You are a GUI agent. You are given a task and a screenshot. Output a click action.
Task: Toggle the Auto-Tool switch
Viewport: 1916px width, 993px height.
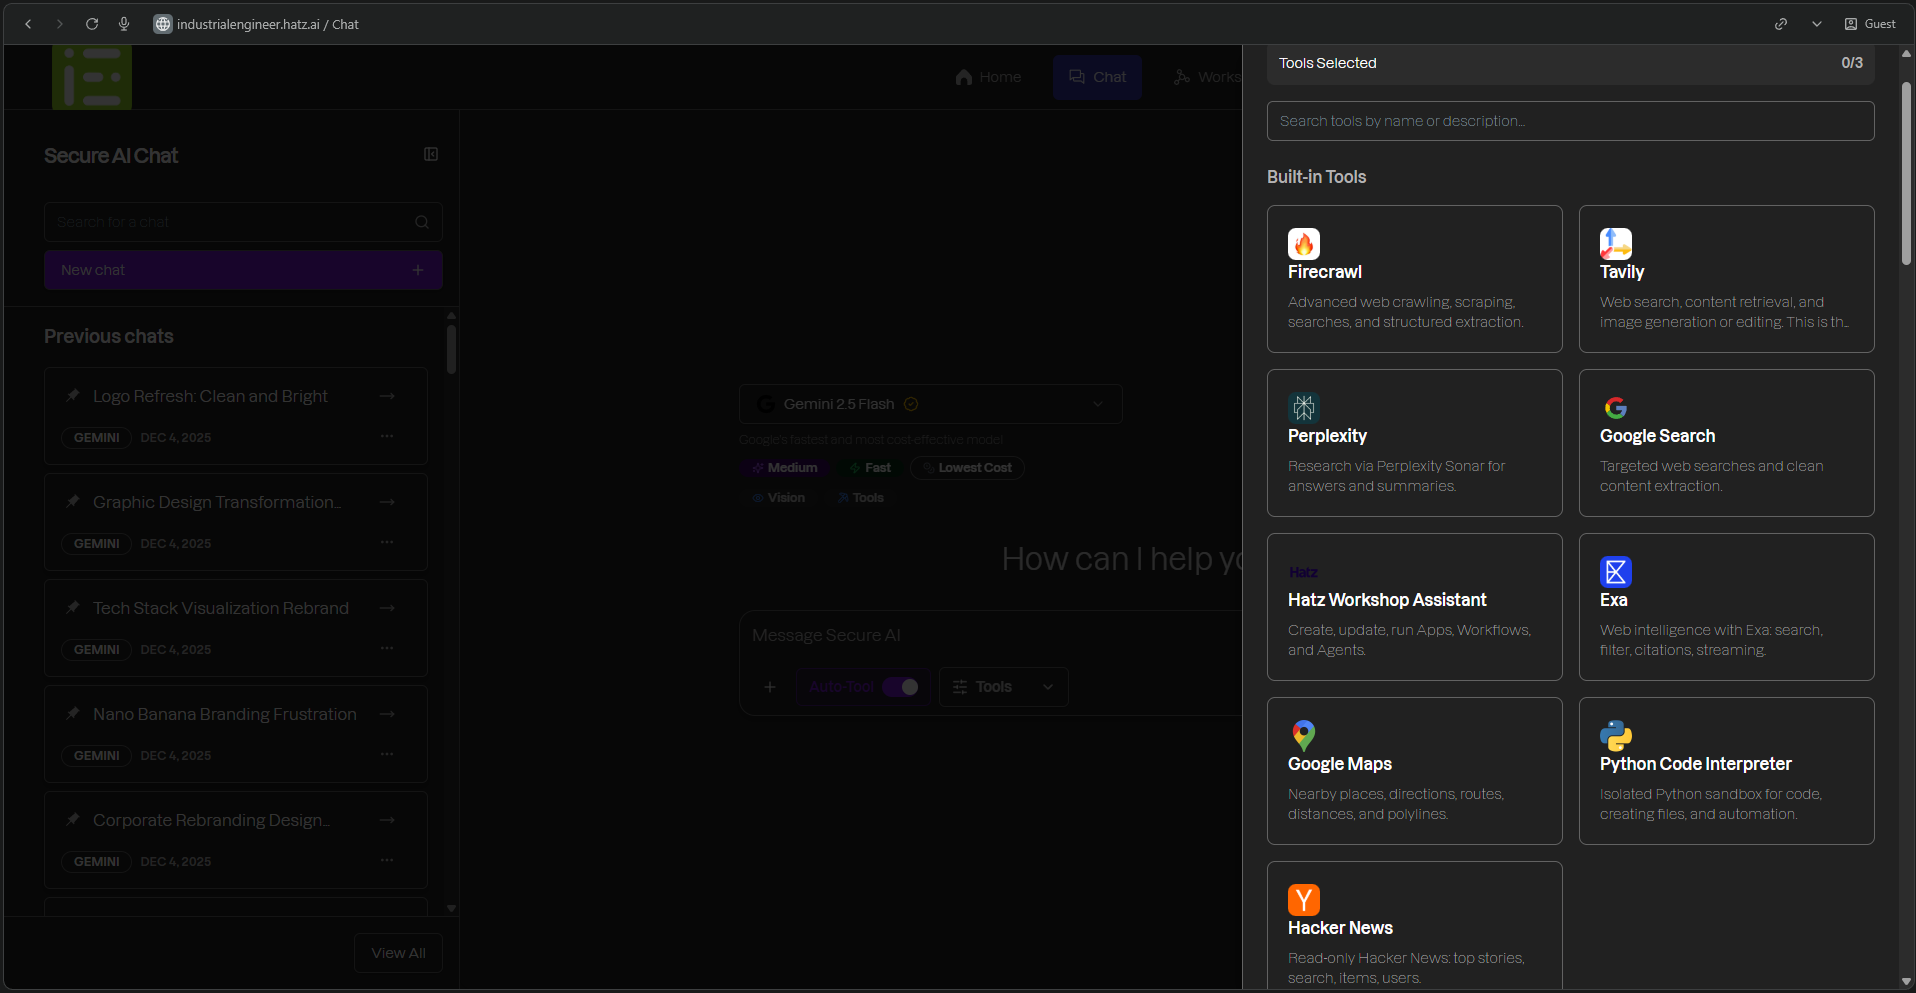900,687
